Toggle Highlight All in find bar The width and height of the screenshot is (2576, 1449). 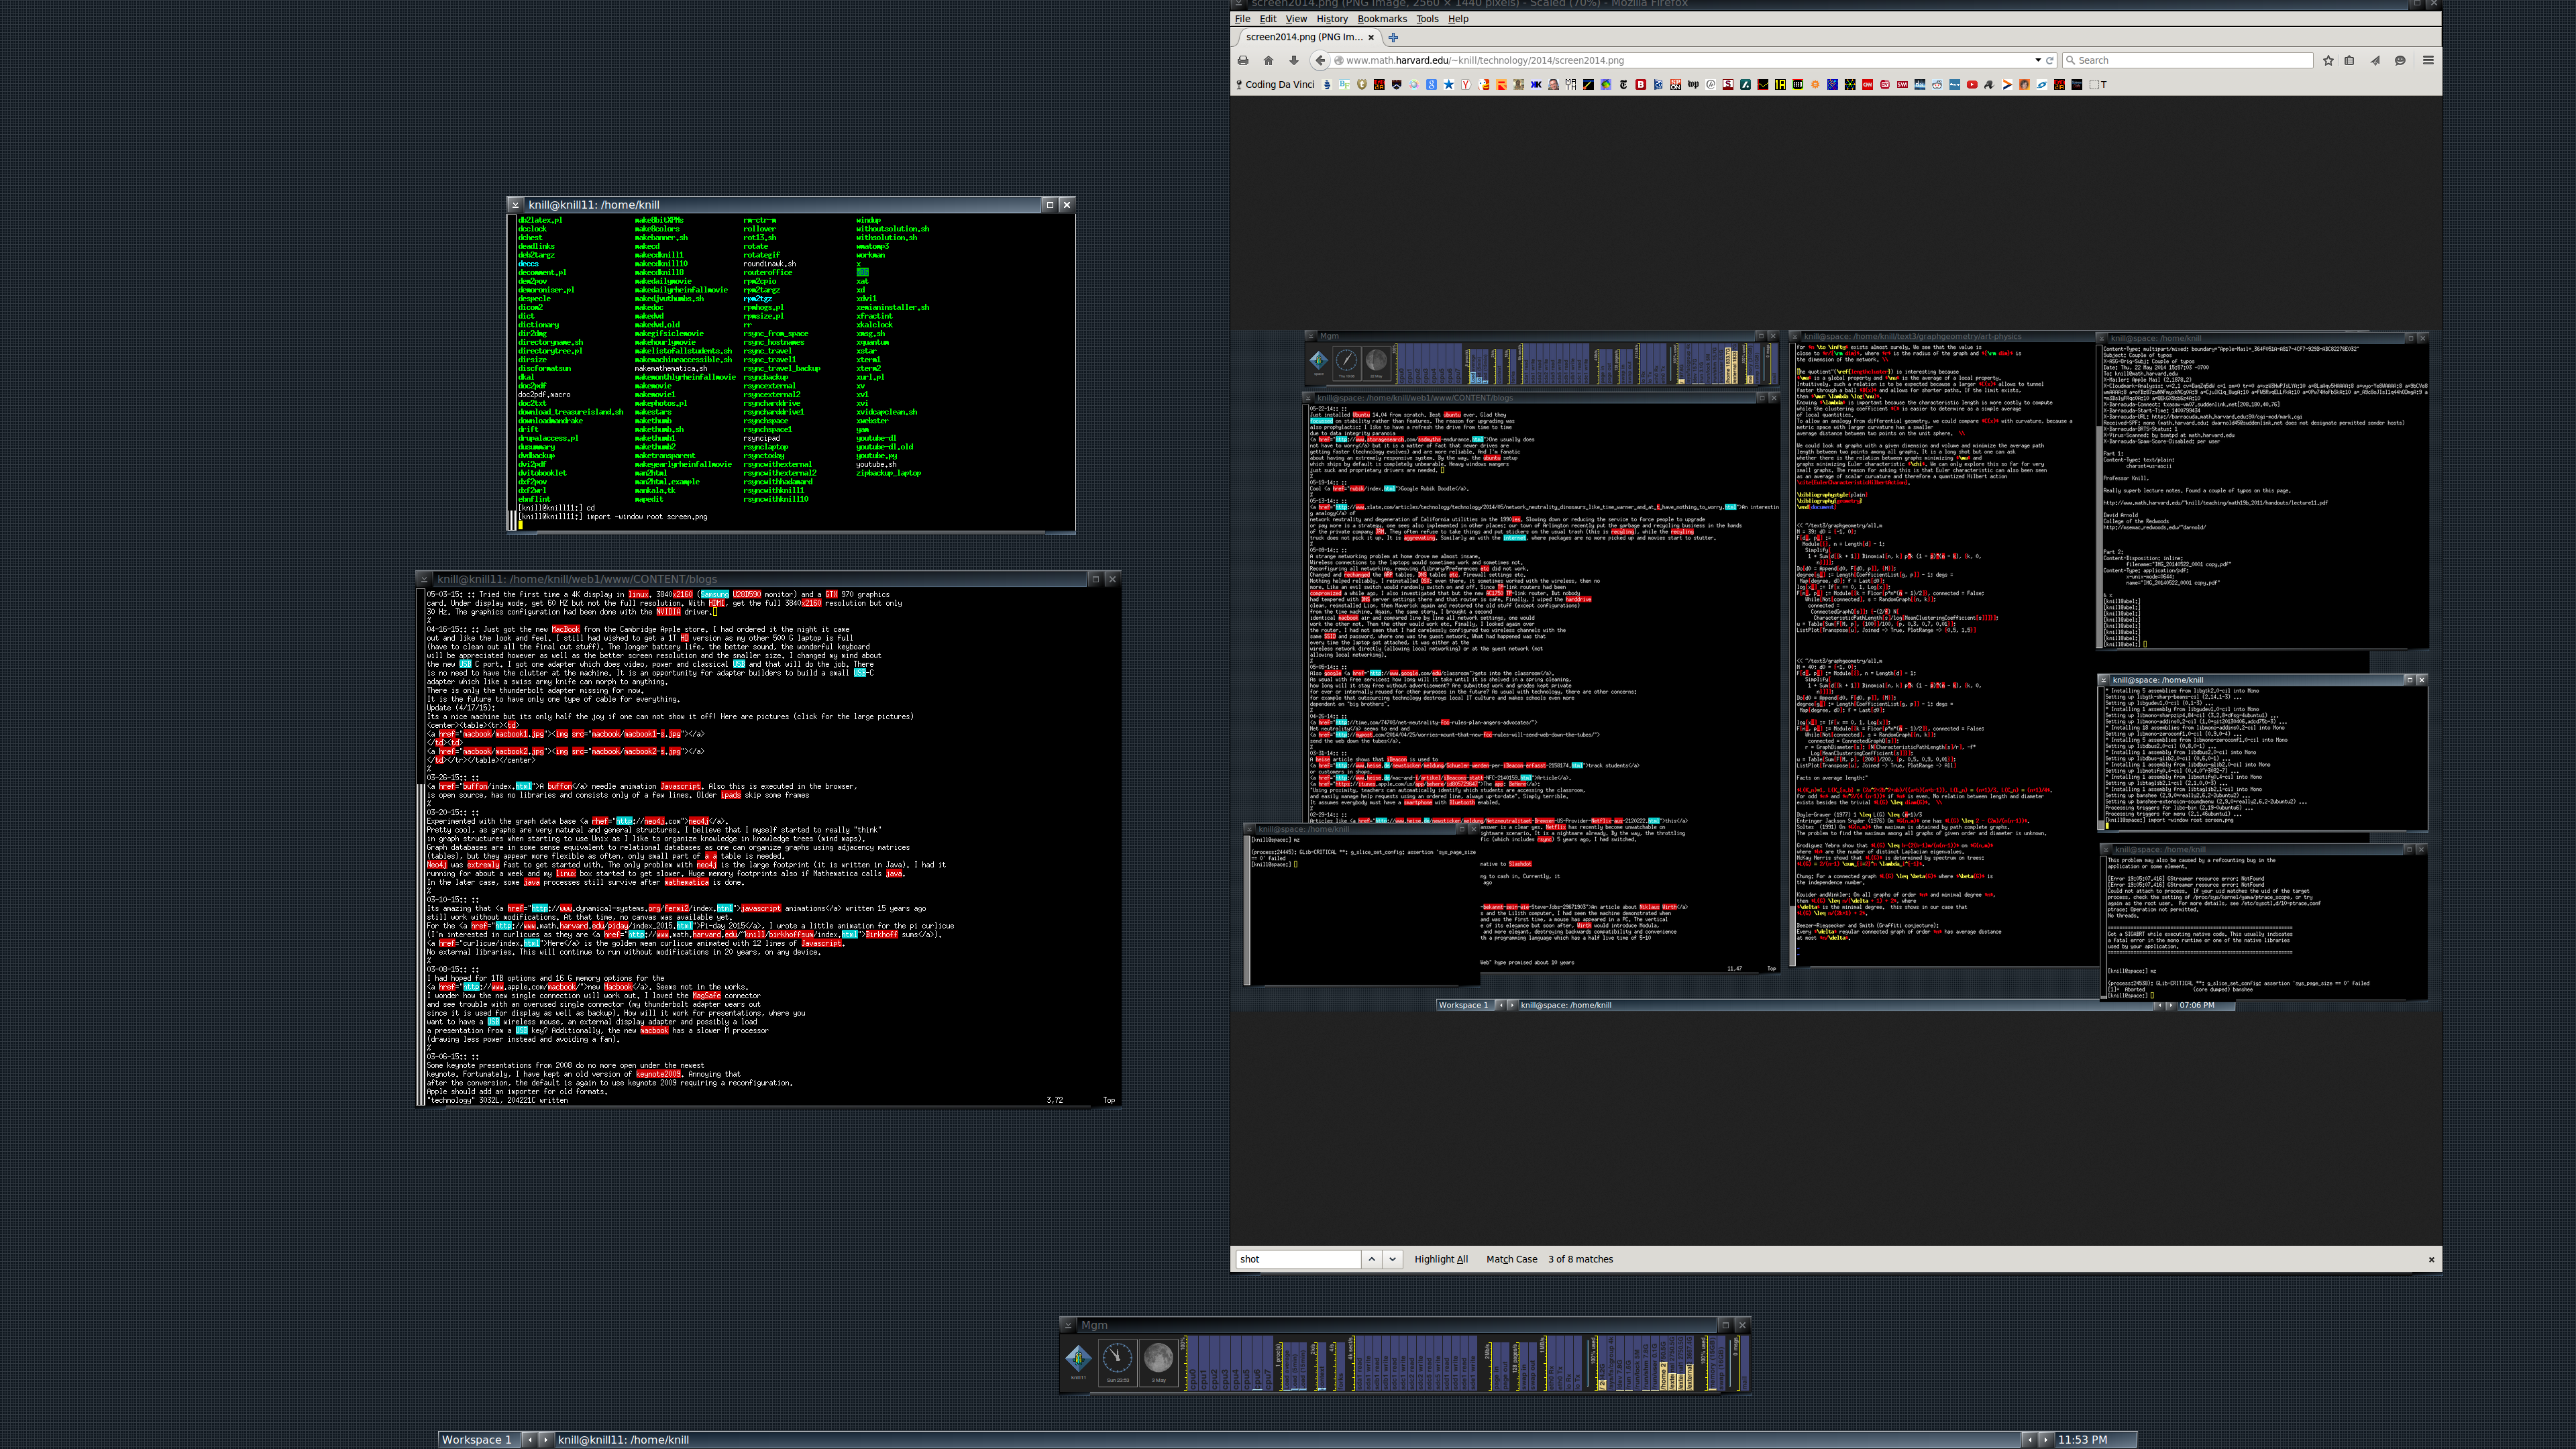1441,1259
